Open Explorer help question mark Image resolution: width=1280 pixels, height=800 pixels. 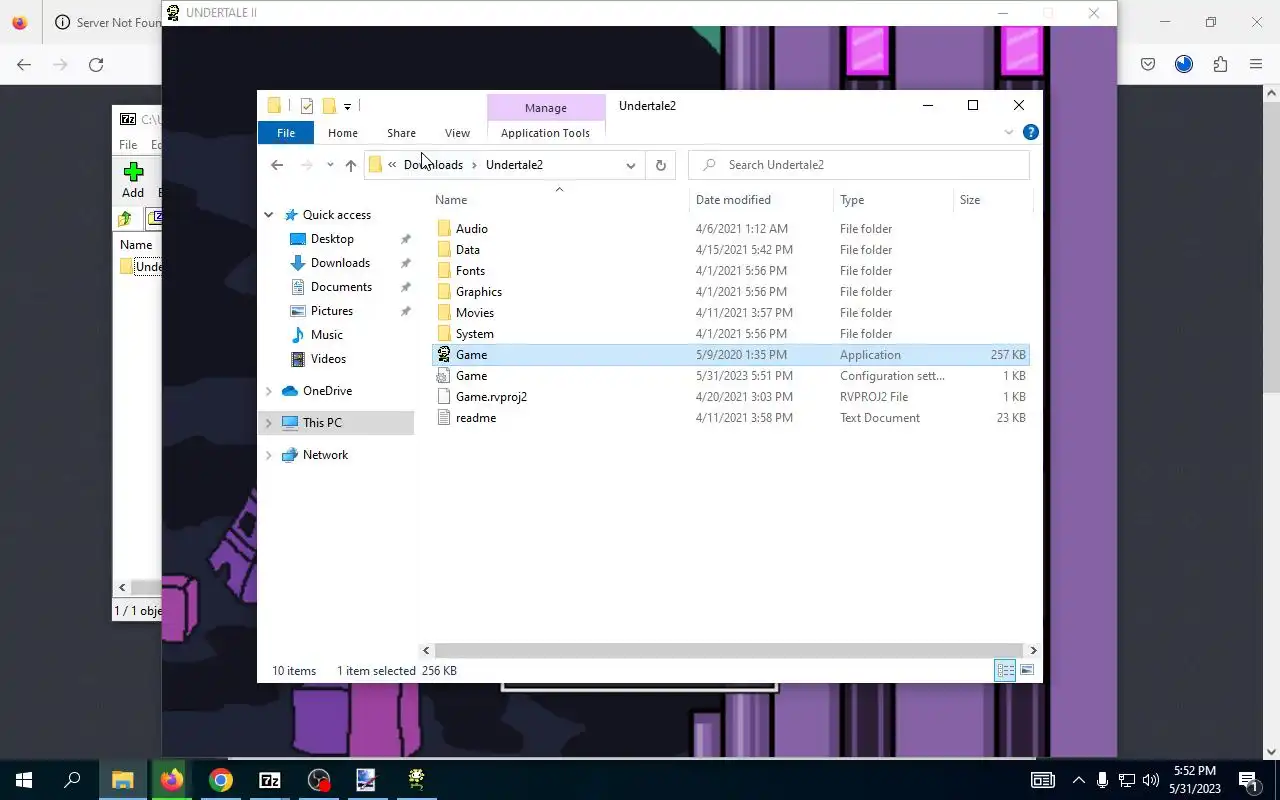point(1031,132)
